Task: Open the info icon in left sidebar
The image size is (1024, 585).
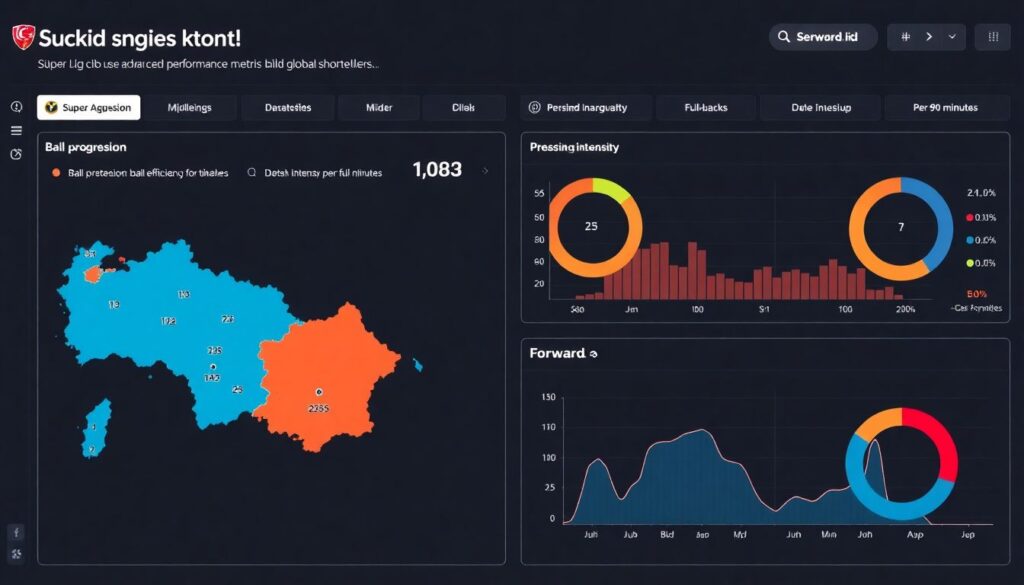Action: tap(16, 107)
